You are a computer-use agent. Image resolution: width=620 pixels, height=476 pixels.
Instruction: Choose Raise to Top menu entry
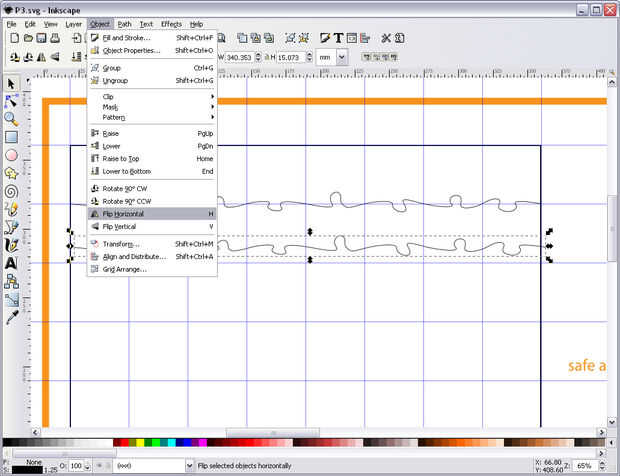click(152, 159)
